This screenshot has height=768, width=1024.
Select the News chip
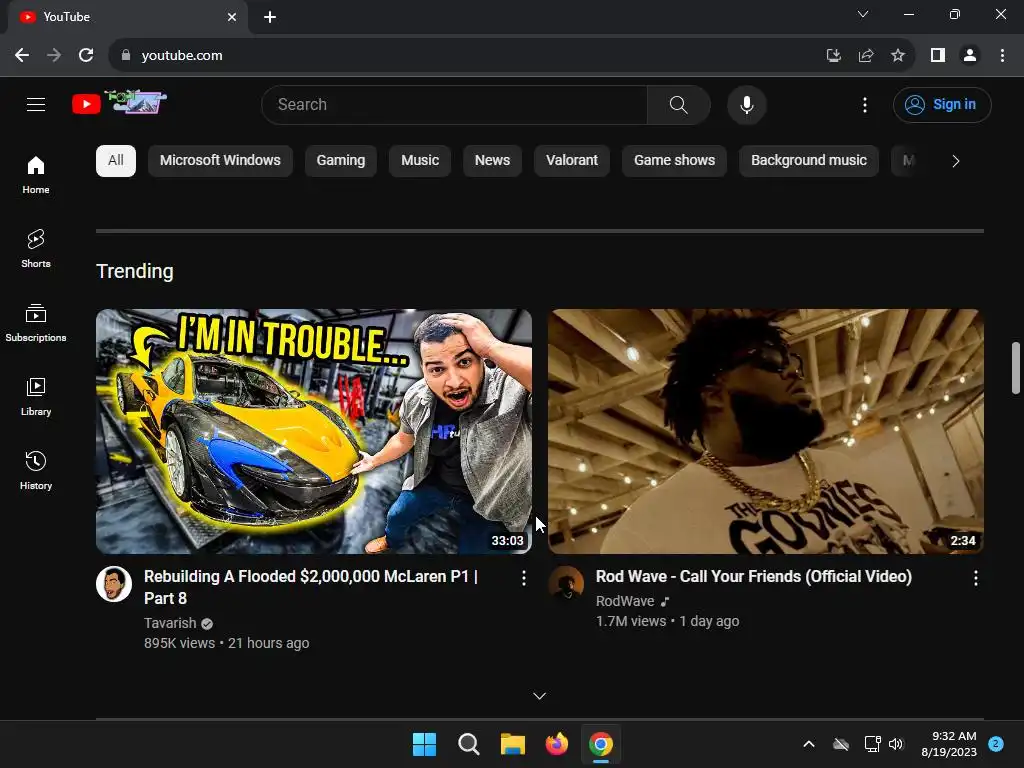[x=492, y=161]
